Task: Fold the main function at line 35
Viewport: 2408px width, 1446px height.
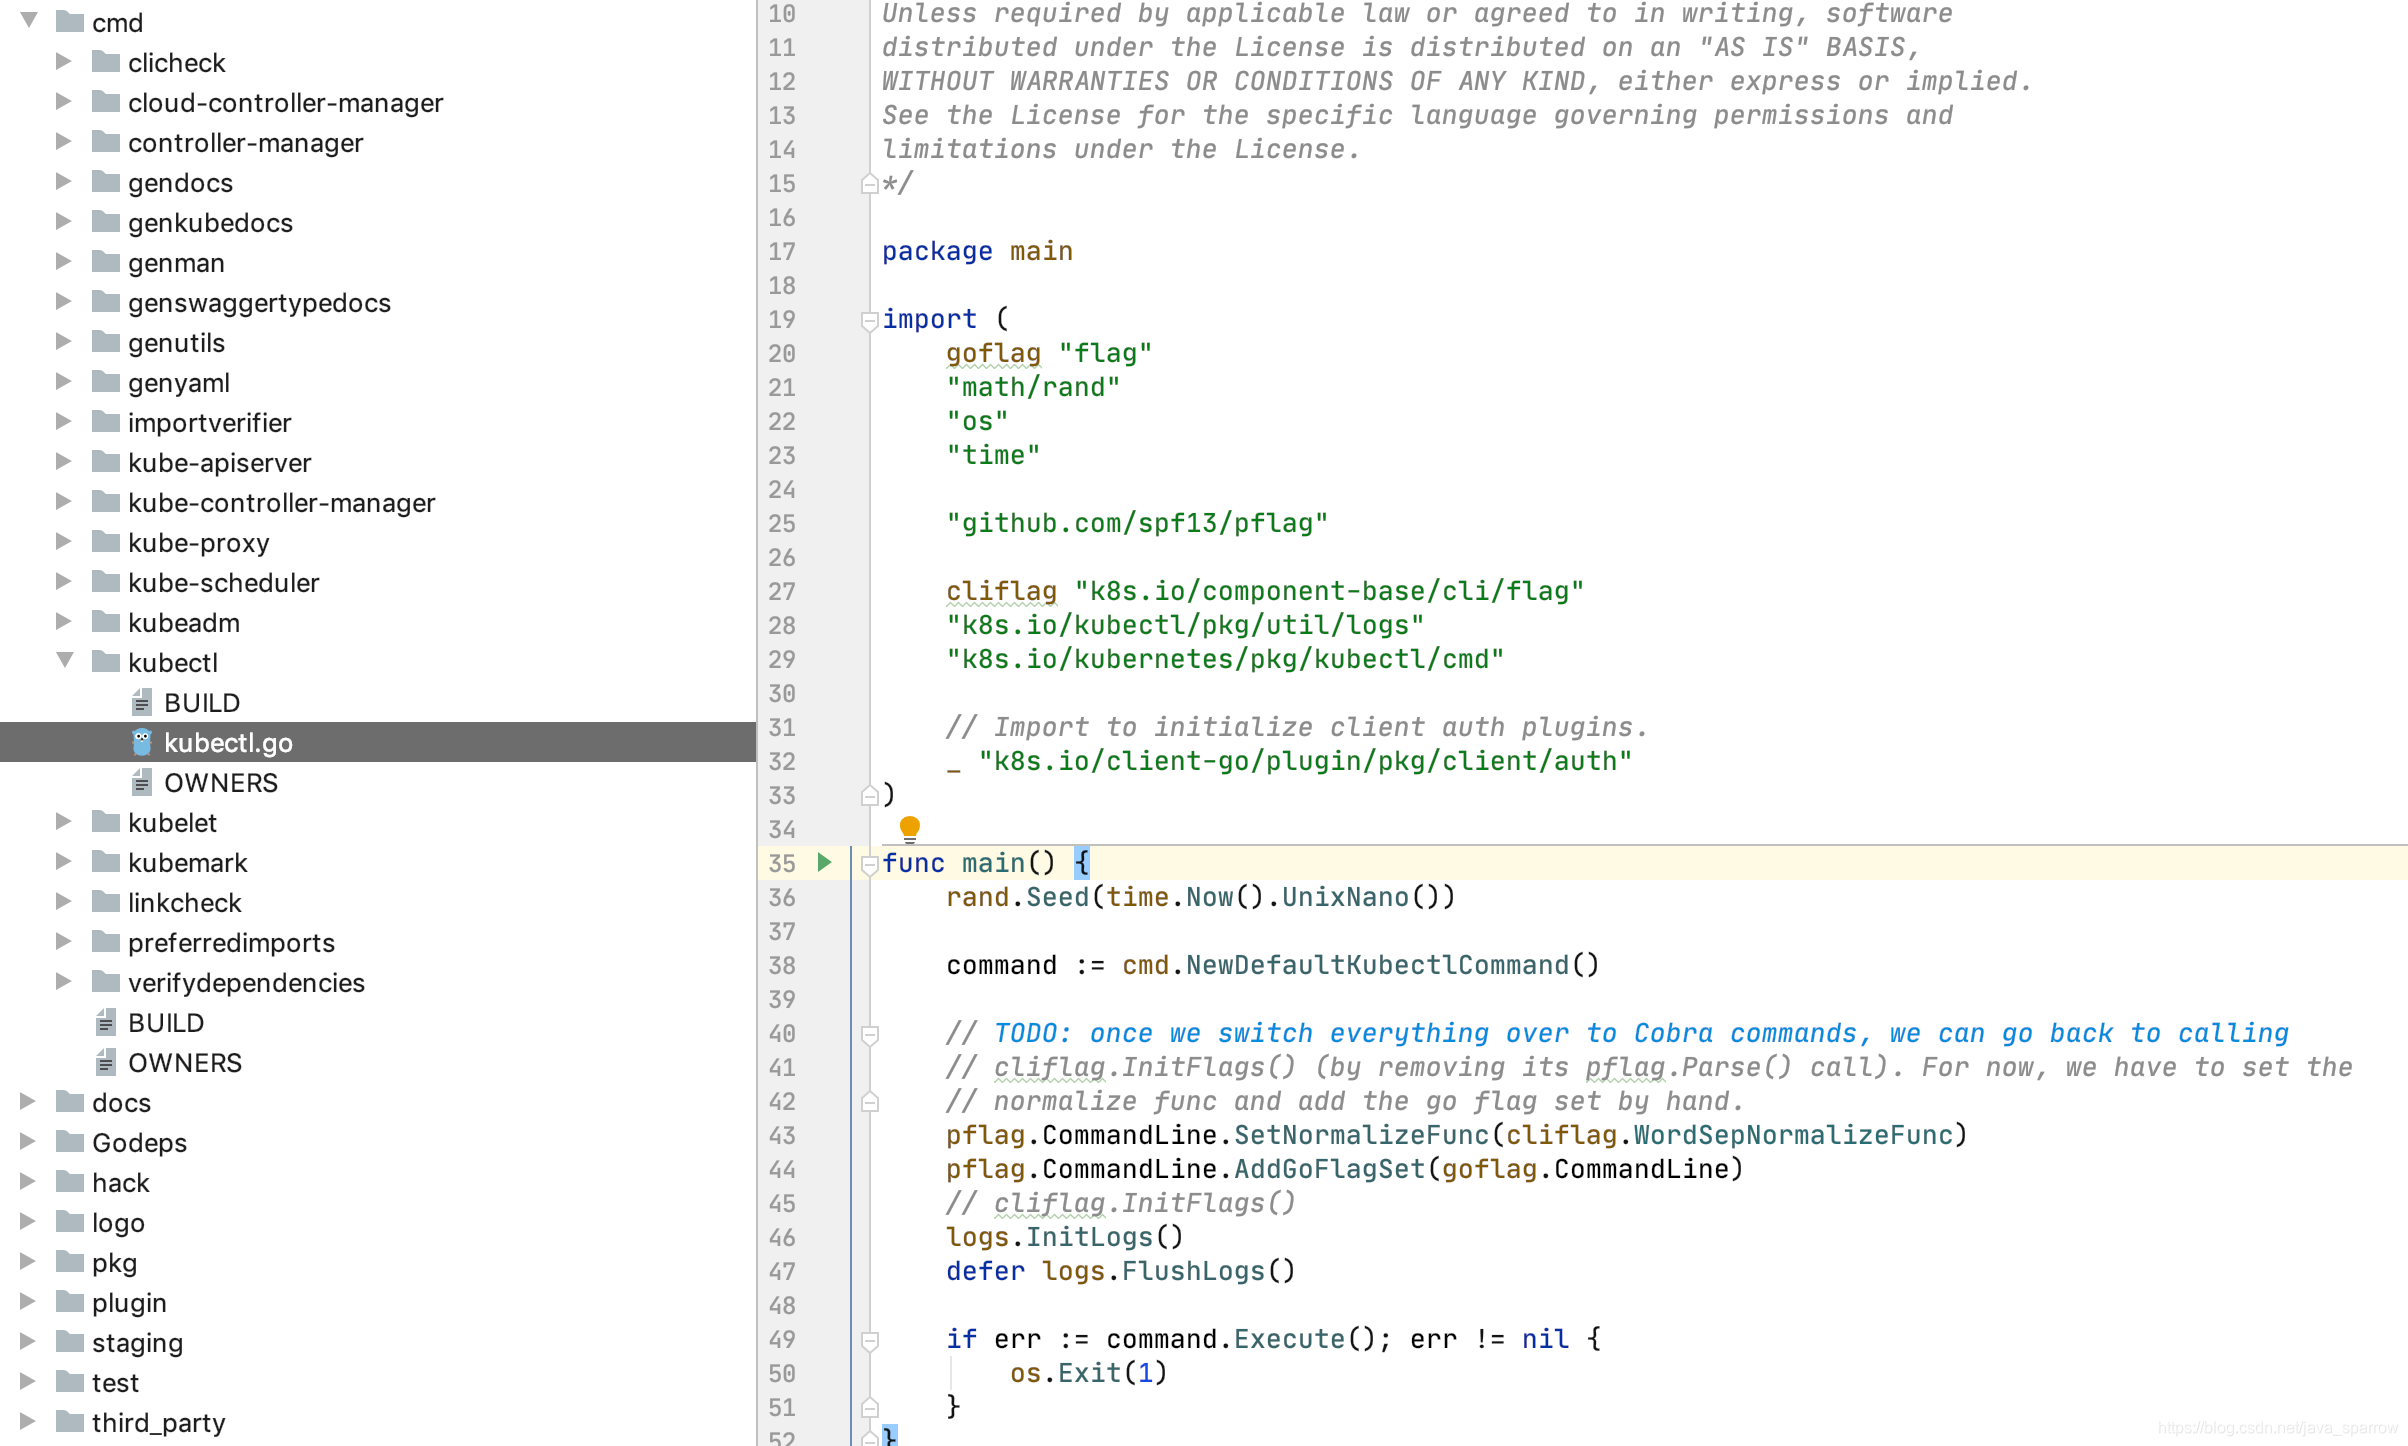Action: click(x=869, y=864)
